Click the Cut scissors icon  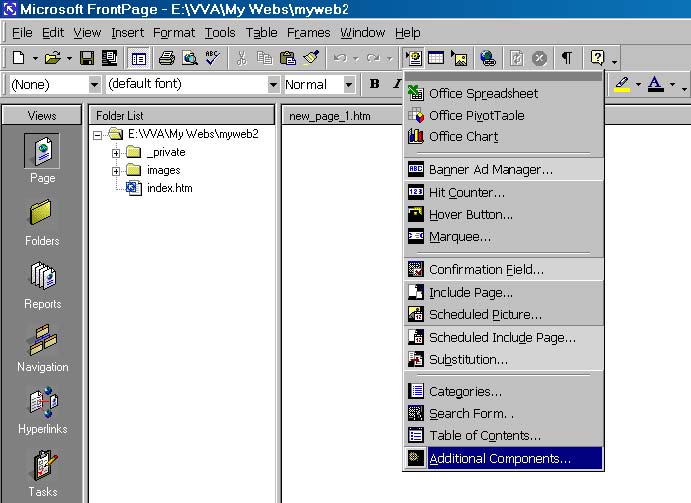241,58
